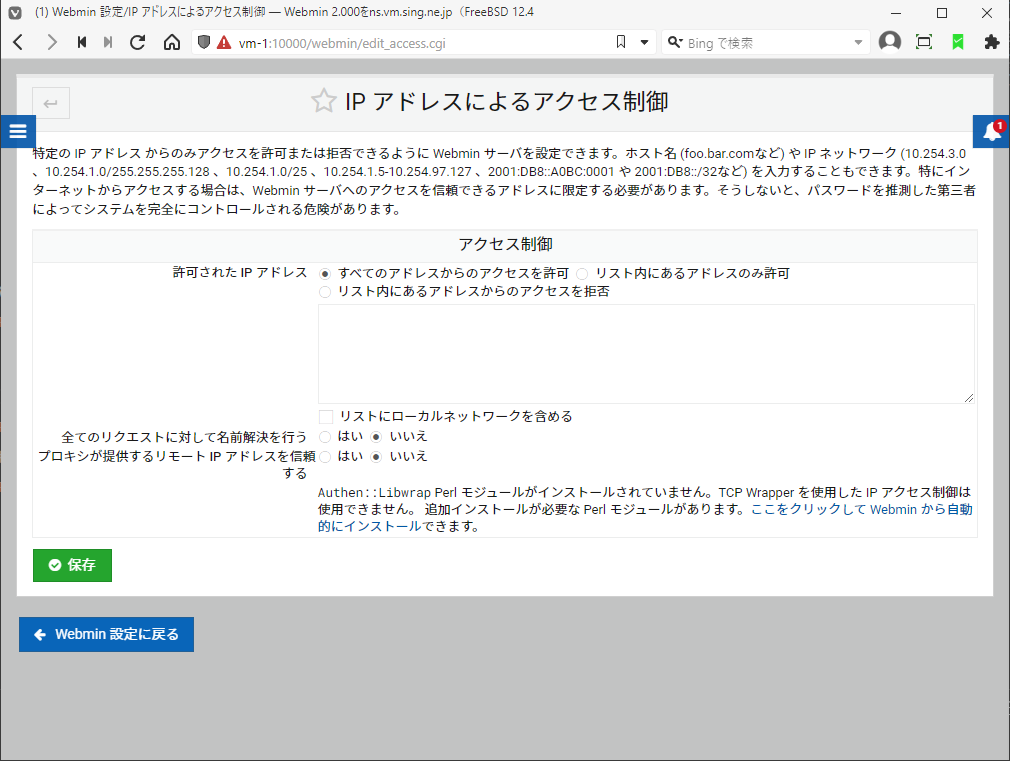Open extensions puzzle-piece menu
The height and width of the screenshot is (761, 1010).
(x=992, y=43)
